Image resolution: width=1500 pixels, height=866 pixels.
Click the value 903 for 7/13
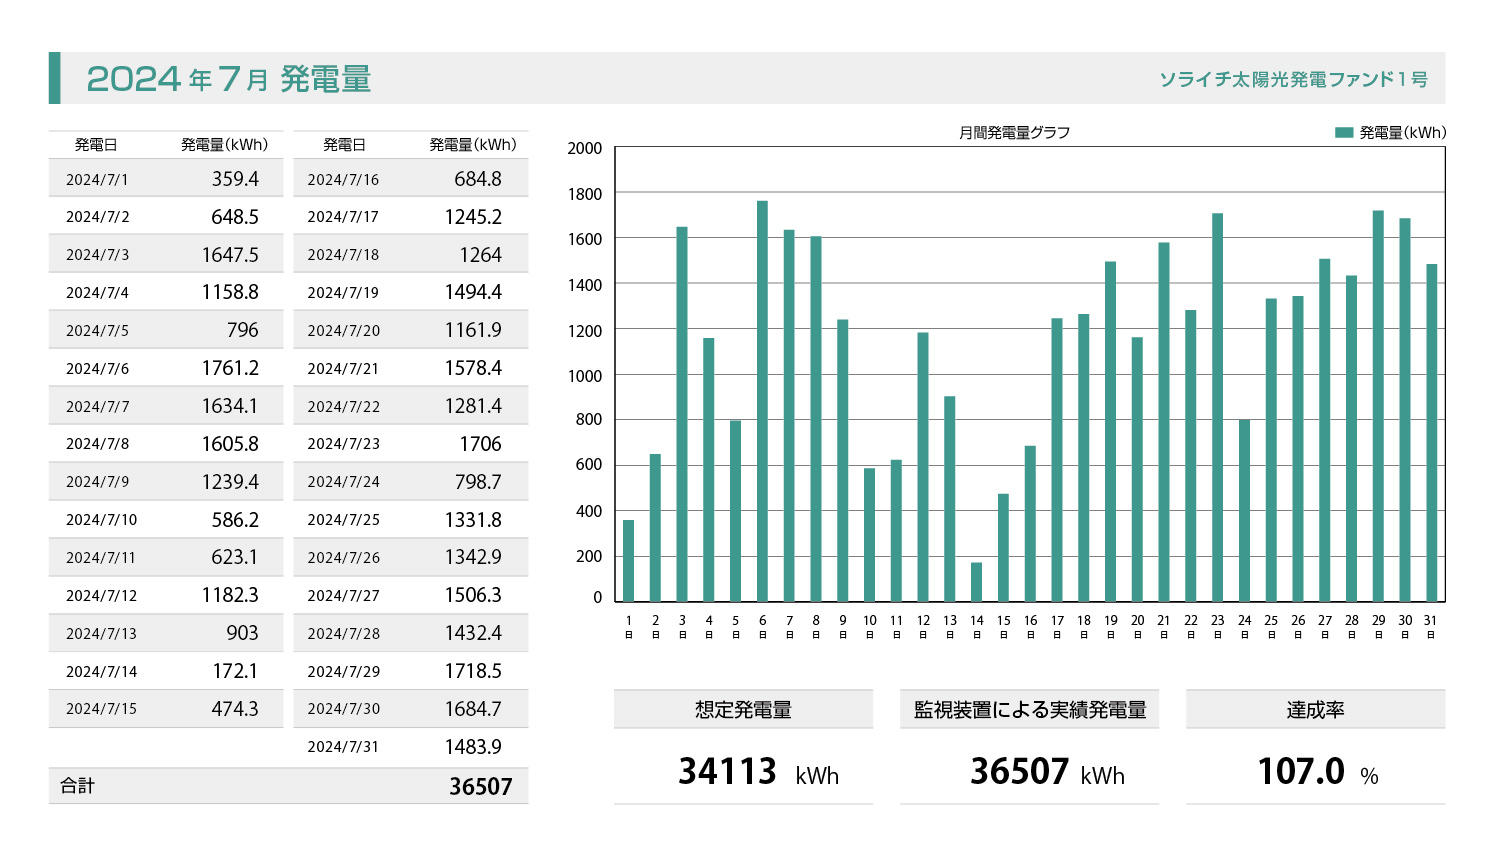pos(242,633)
